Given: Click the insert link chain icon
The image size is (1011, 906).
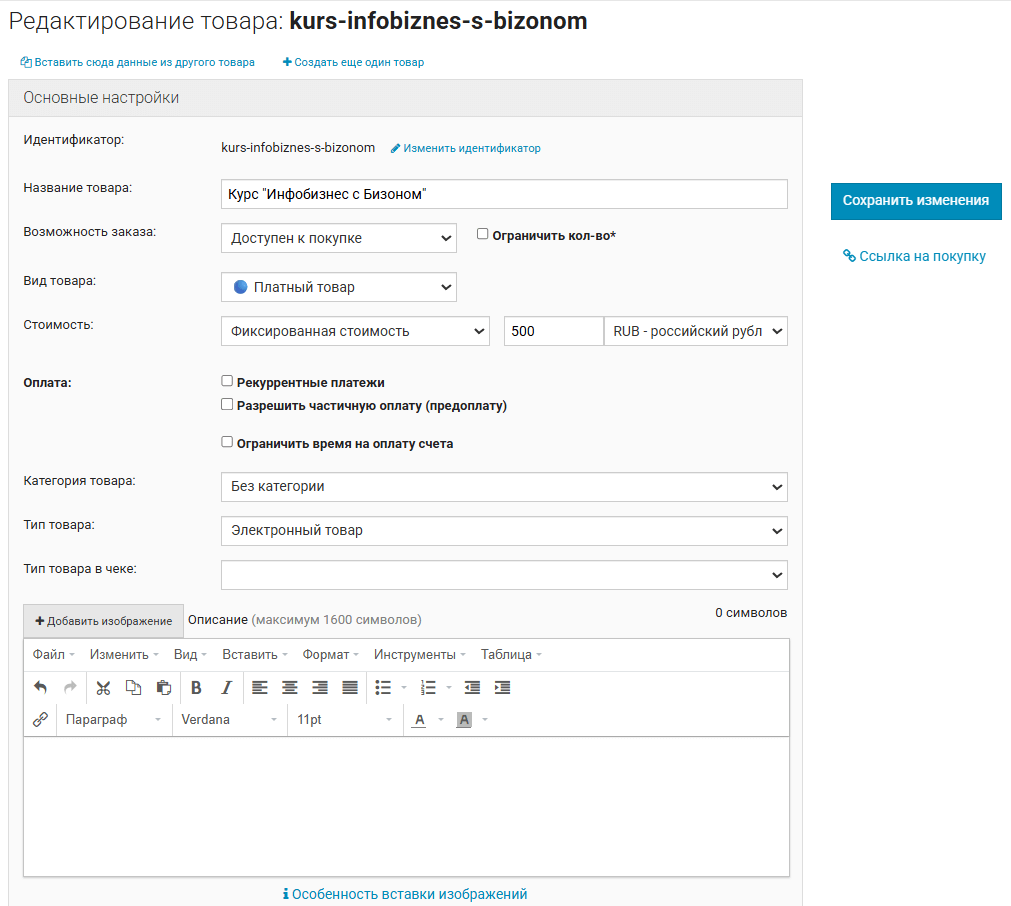Looking at the screenshot, I should 40,720.
